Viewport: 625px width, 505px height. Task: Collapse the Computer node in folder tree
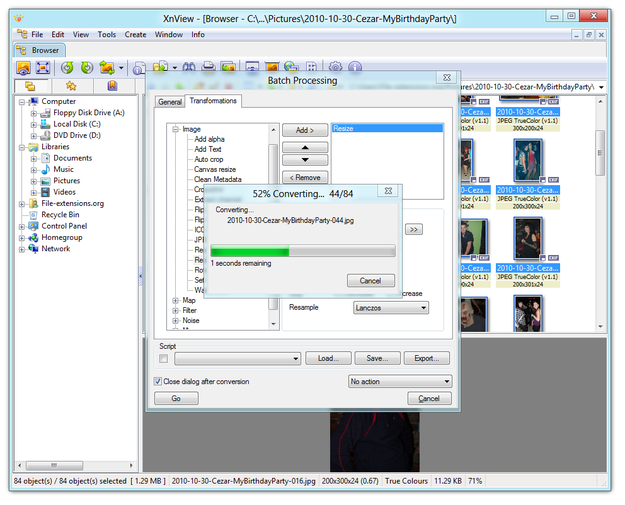tap(22, 102)
